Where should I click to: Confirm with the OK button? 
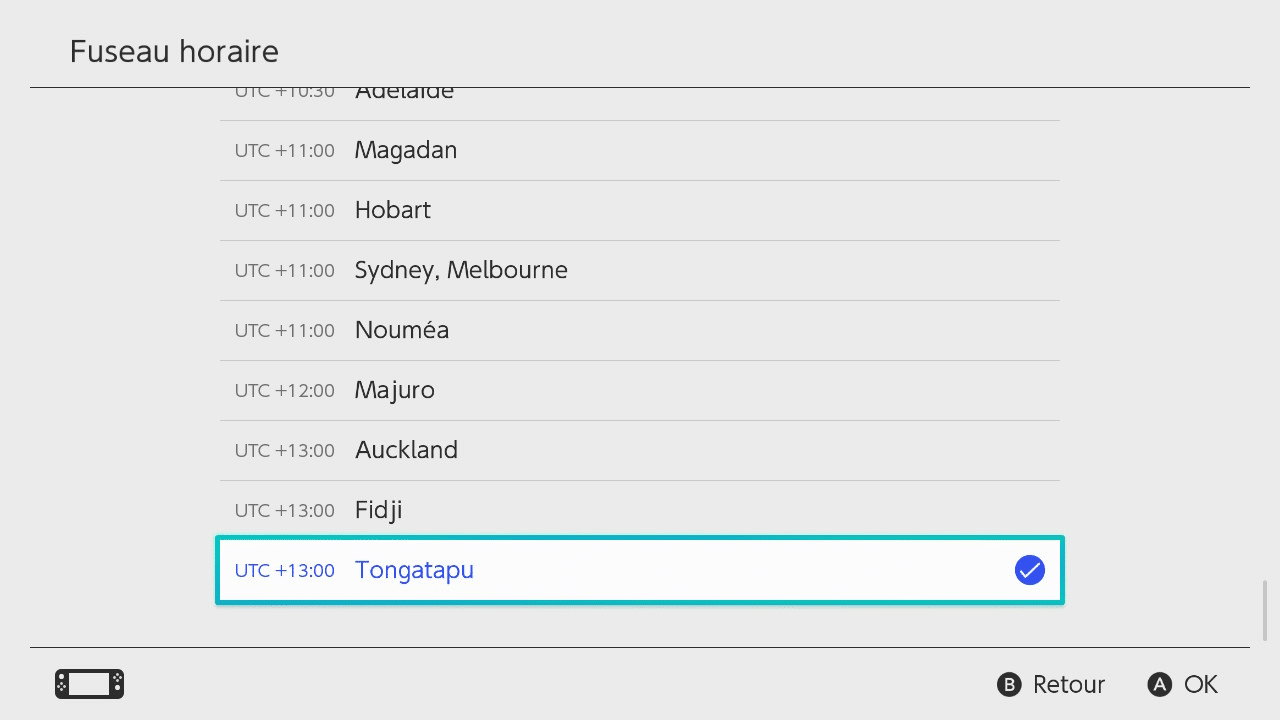(x=1183, y=684)
